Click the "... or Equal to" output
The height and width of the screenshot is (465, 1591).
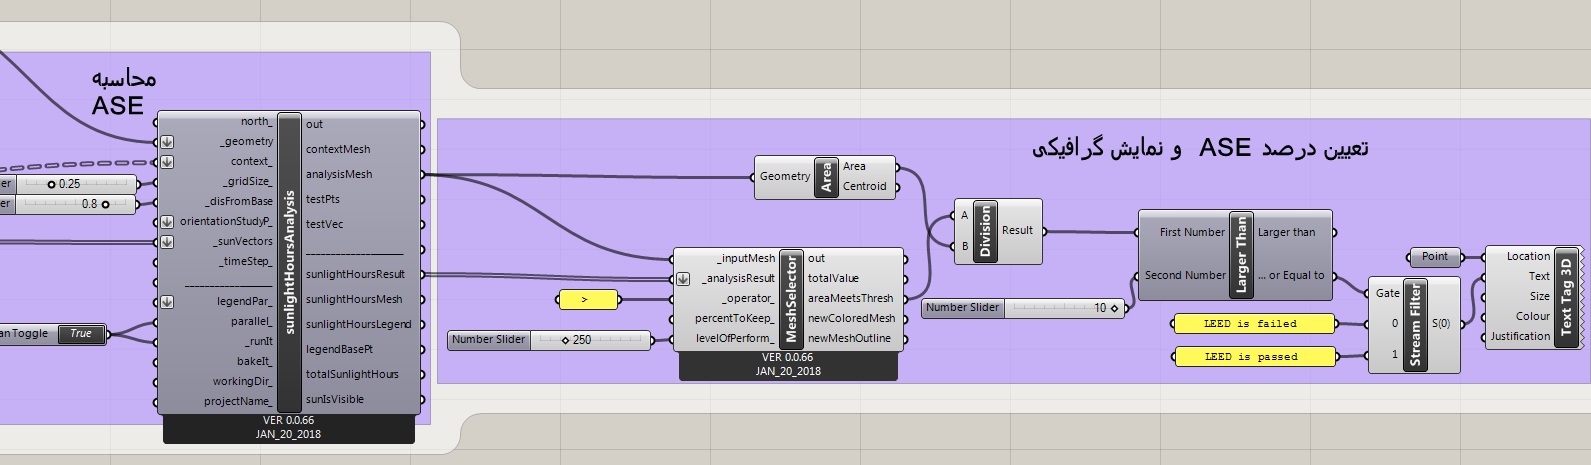(1291, 276)
